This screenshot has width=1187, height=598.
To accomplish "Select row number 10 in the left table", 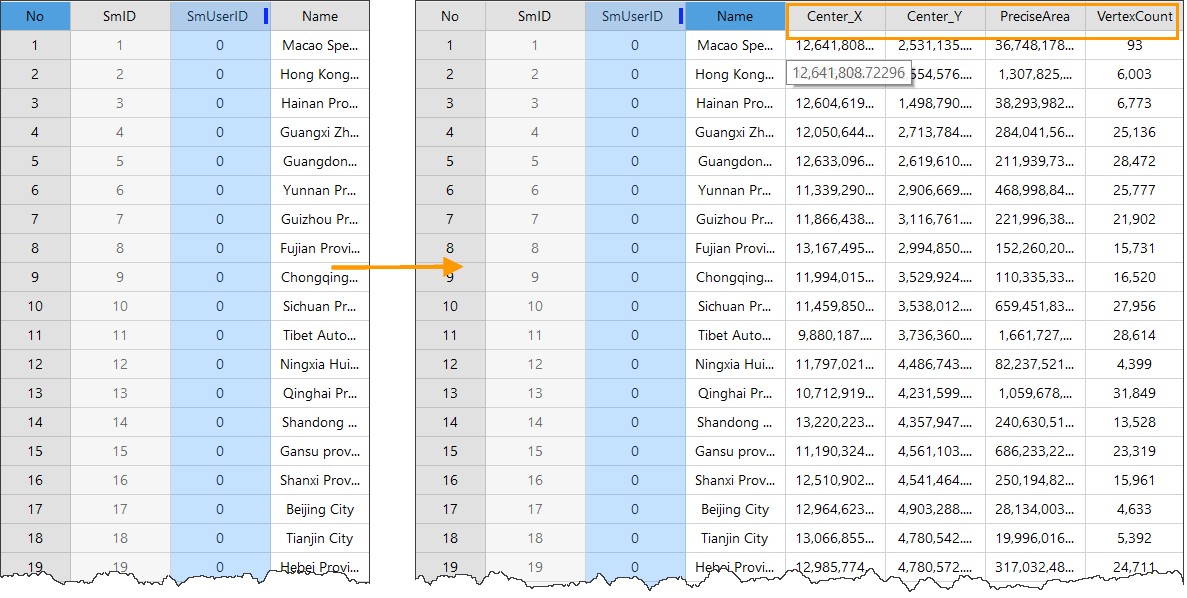I will click(35, 307).
